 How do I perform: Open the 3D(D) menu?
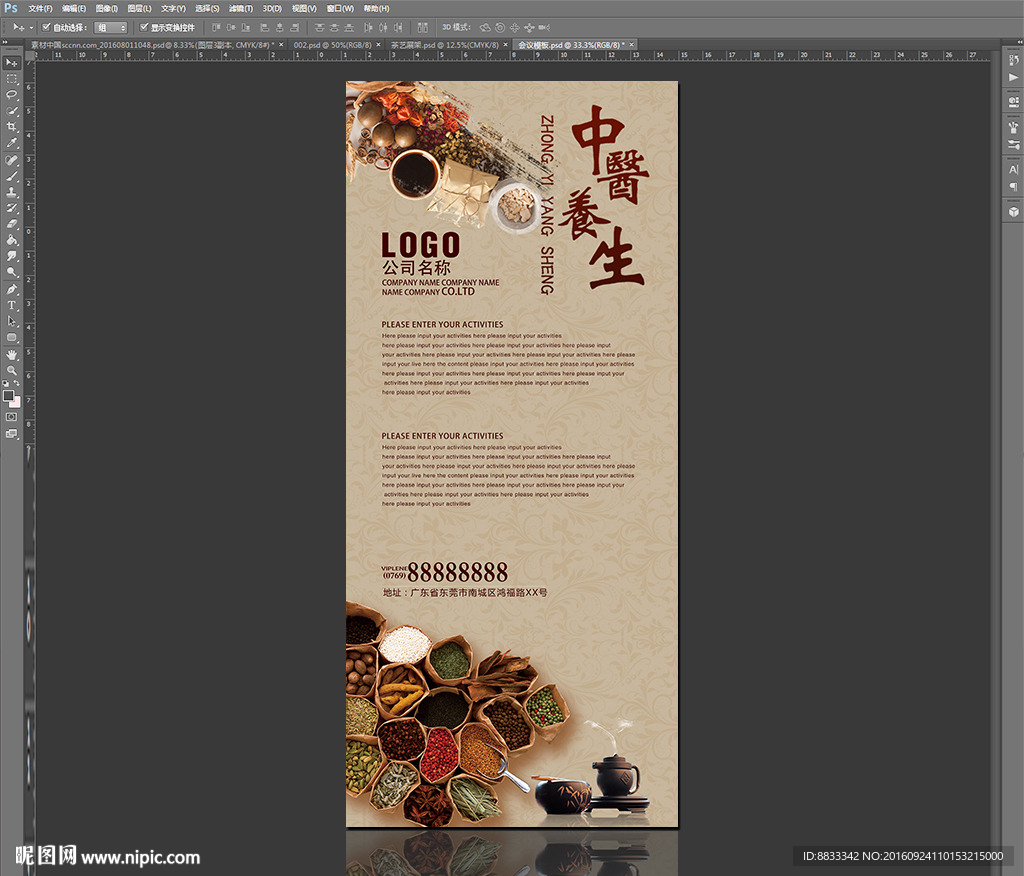[x=272, y=8]
